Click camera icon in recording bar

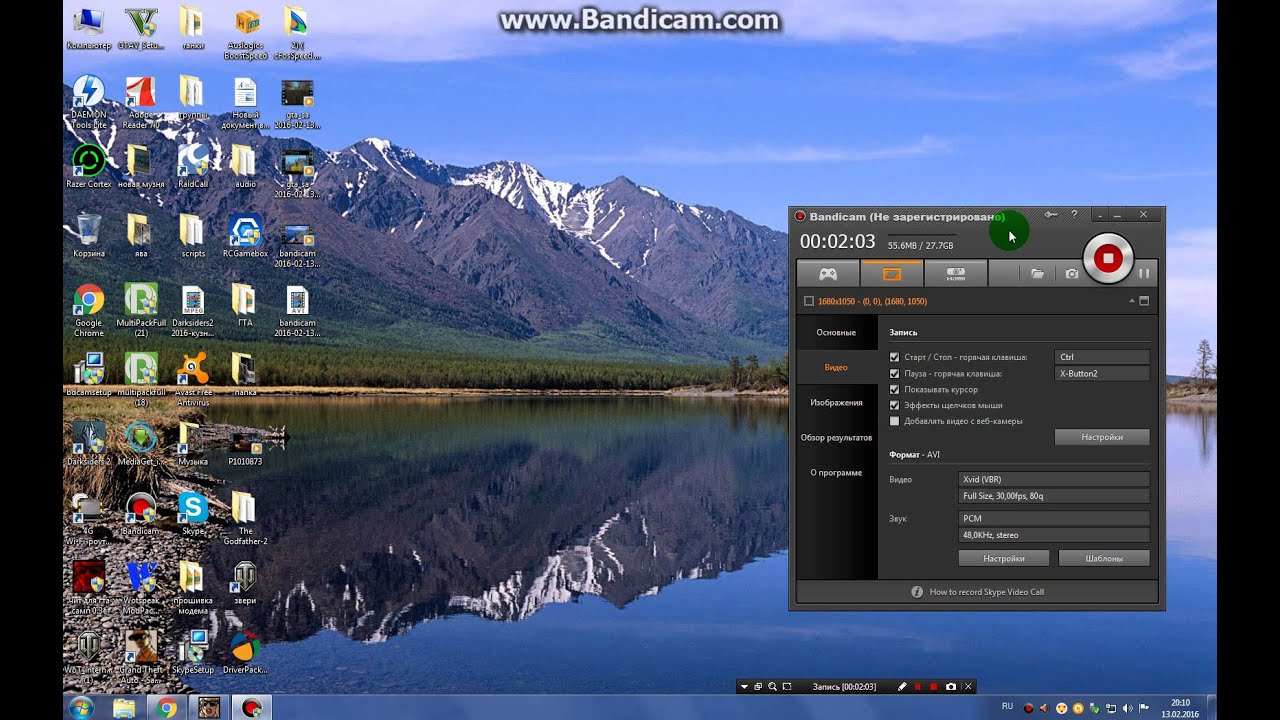(x=951, y=687)
